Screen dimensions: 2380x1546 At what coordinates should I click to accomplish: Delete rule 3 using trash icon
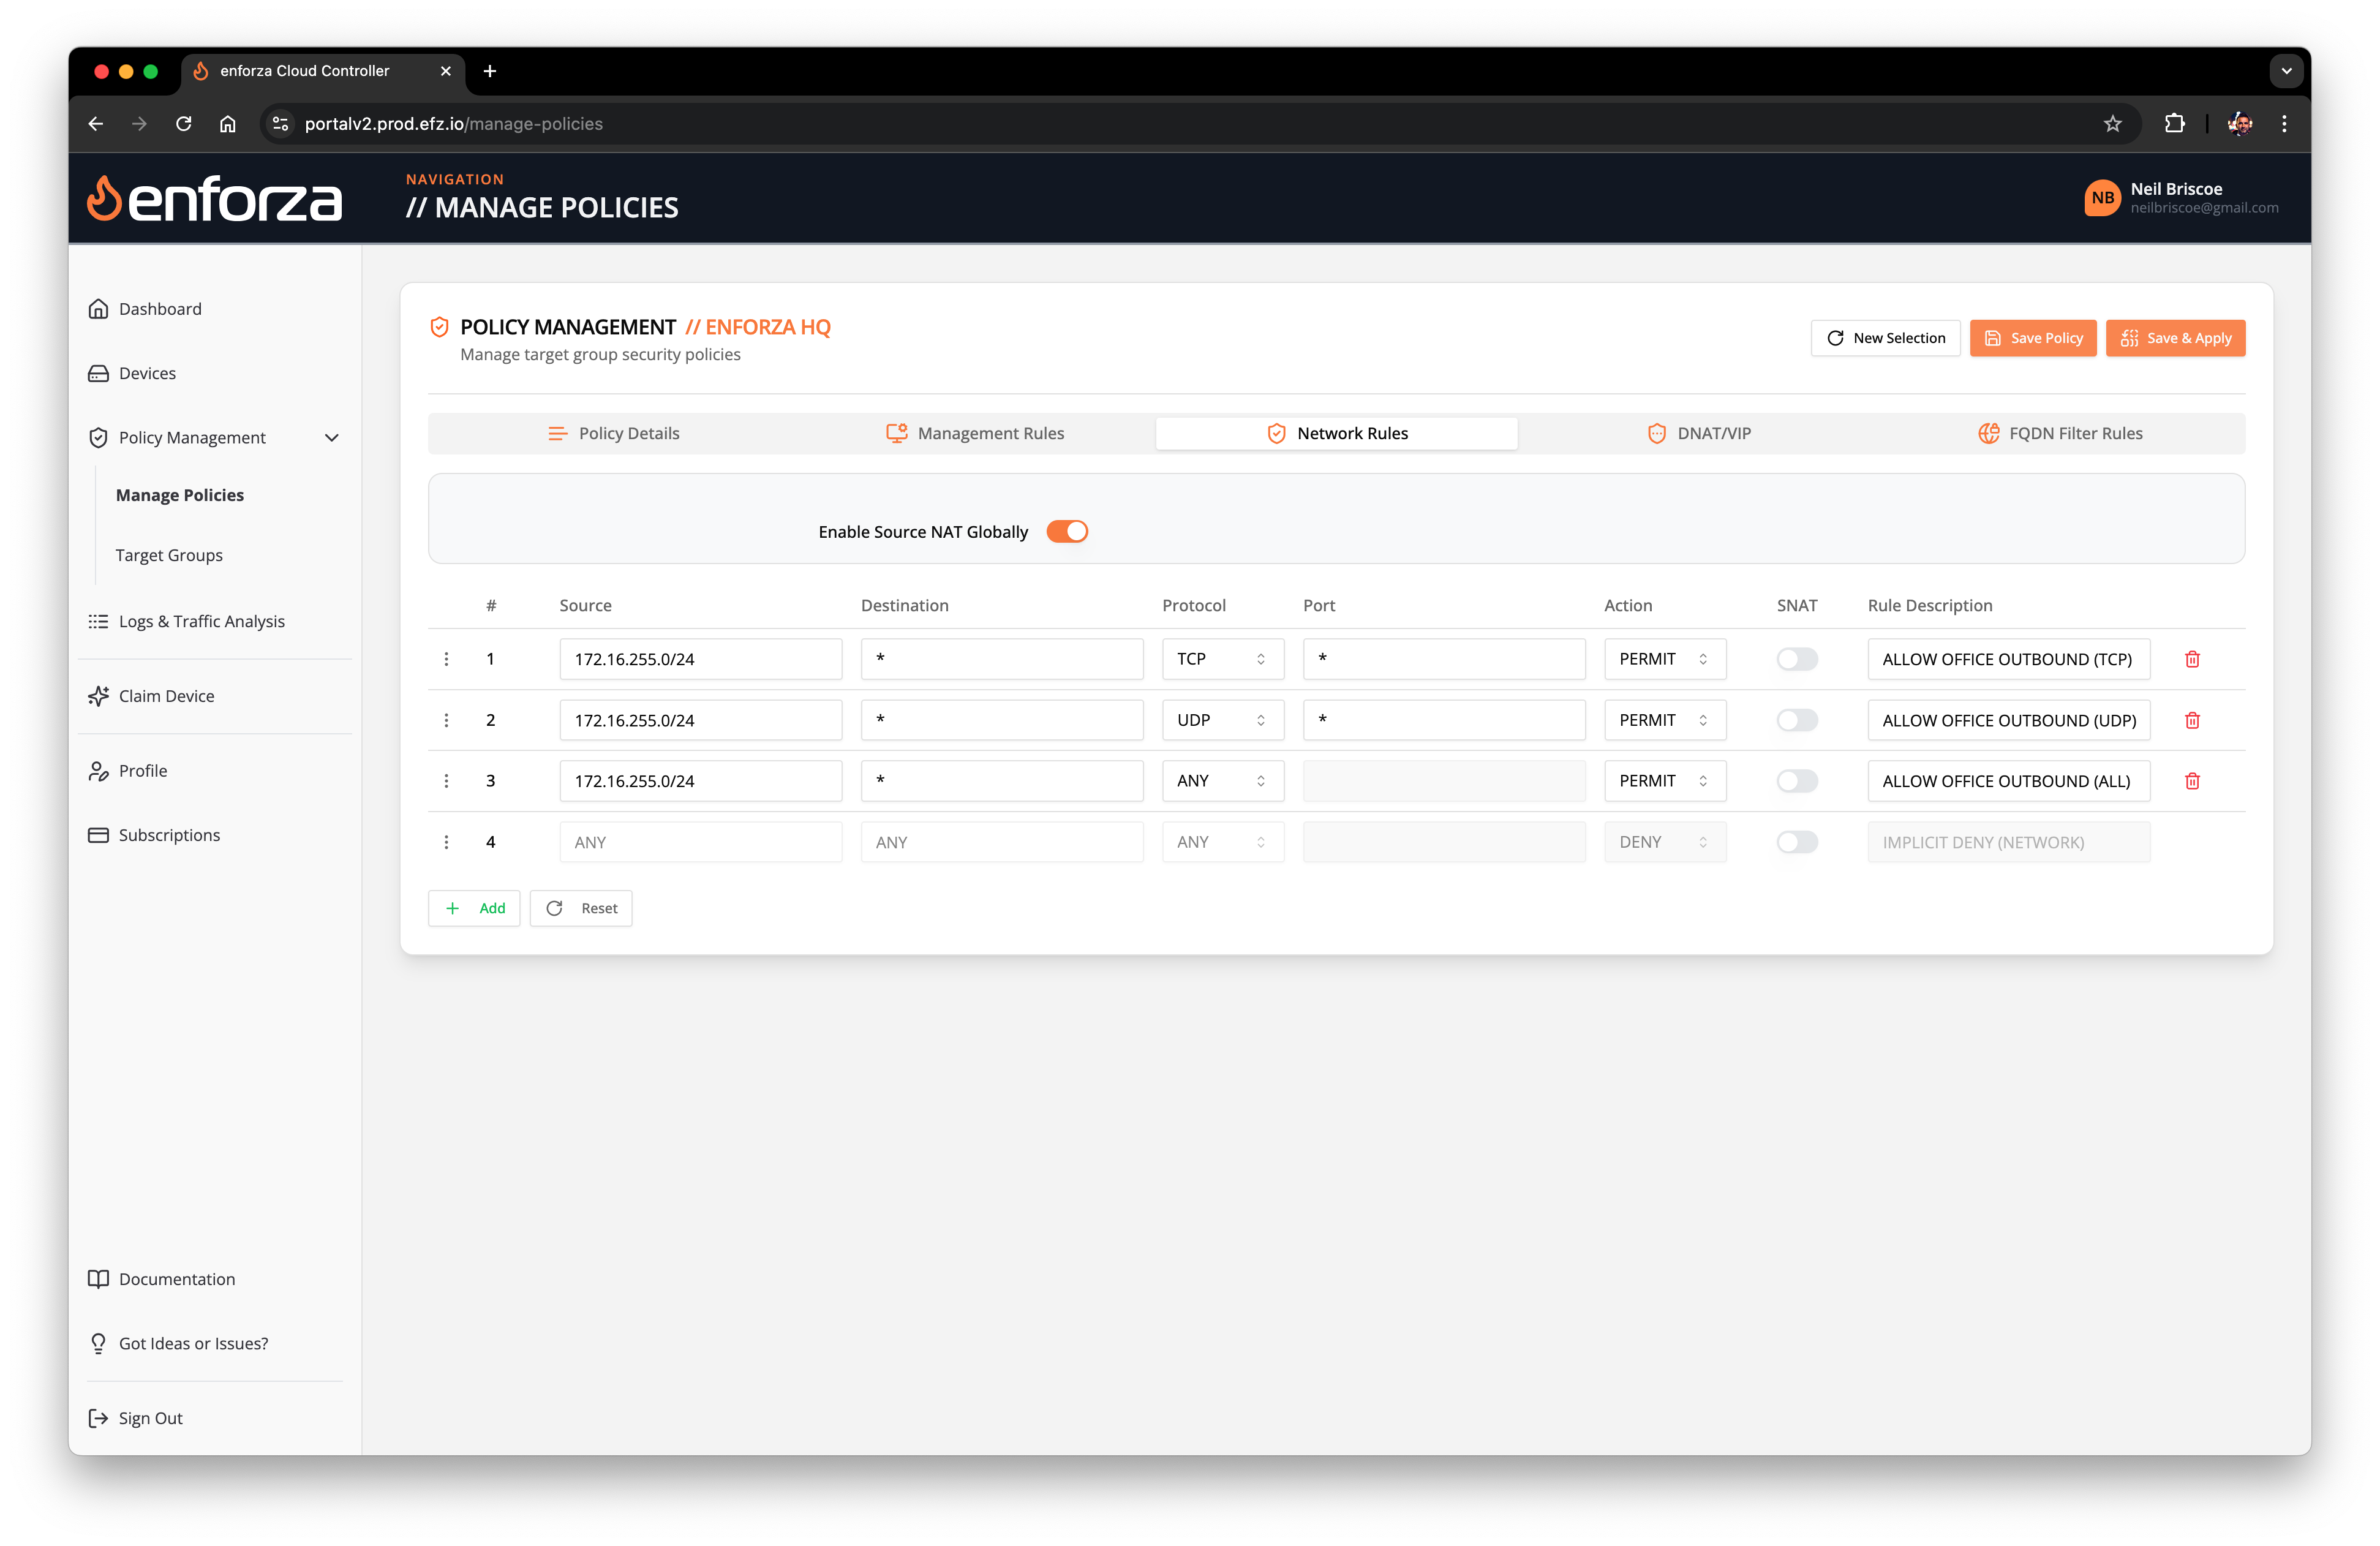pos(2192,781)
